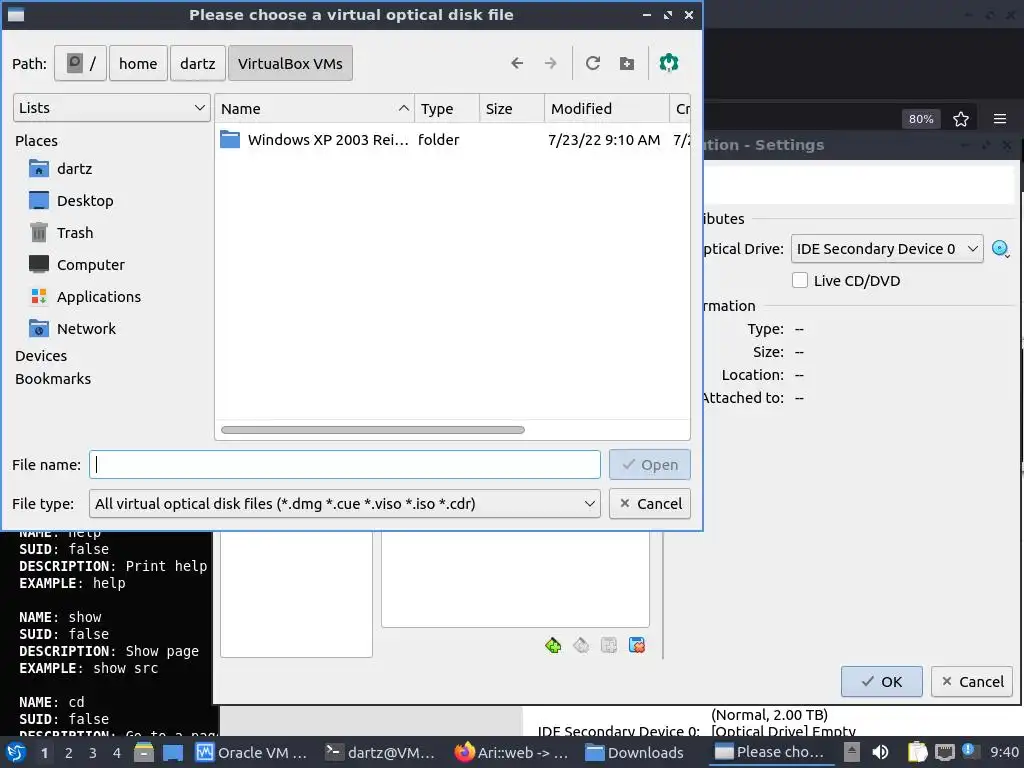
Task: Bookmark this page with the star icon
Action: (x=961, y=119)
